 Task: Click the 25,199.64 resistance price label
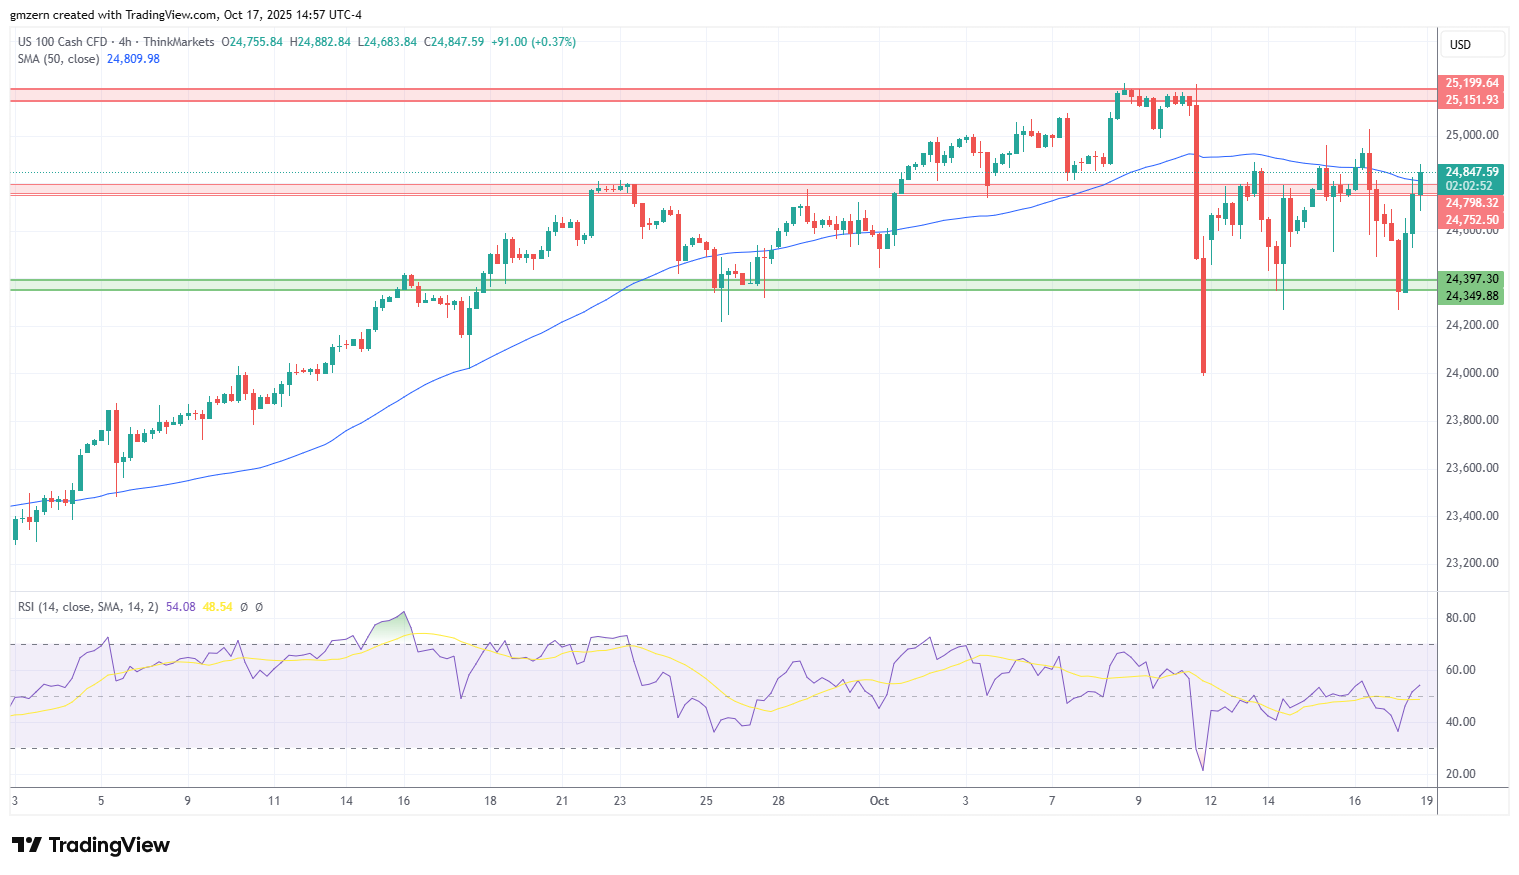1472,83
